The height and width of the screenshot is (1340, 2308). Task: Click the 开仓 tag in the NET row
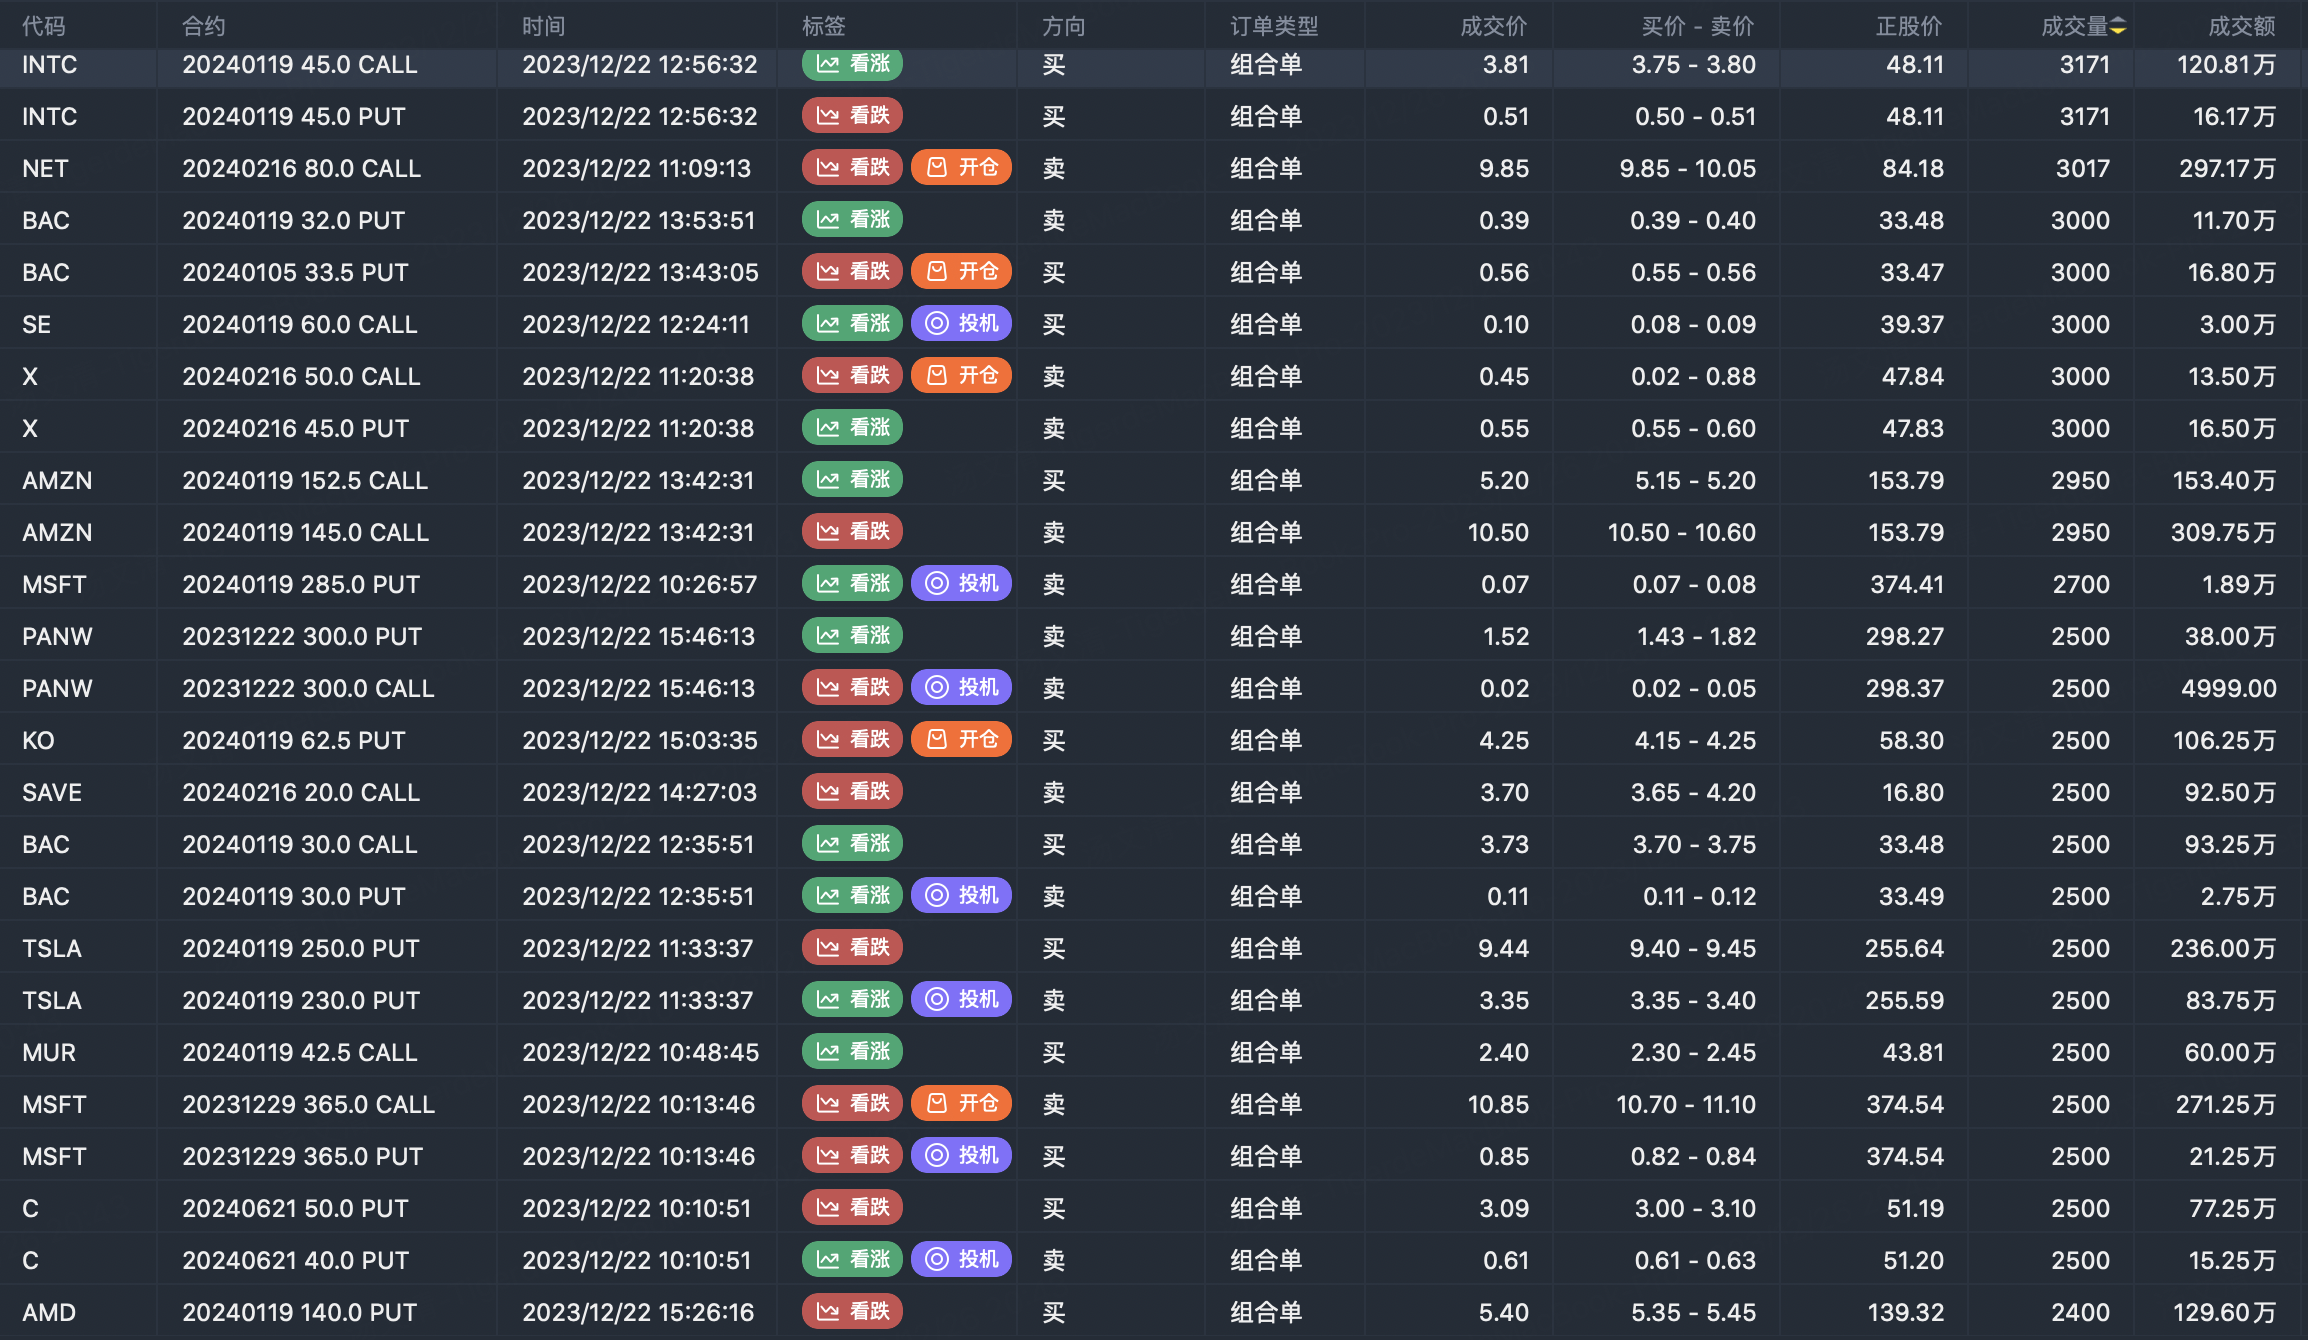(961, 168)
